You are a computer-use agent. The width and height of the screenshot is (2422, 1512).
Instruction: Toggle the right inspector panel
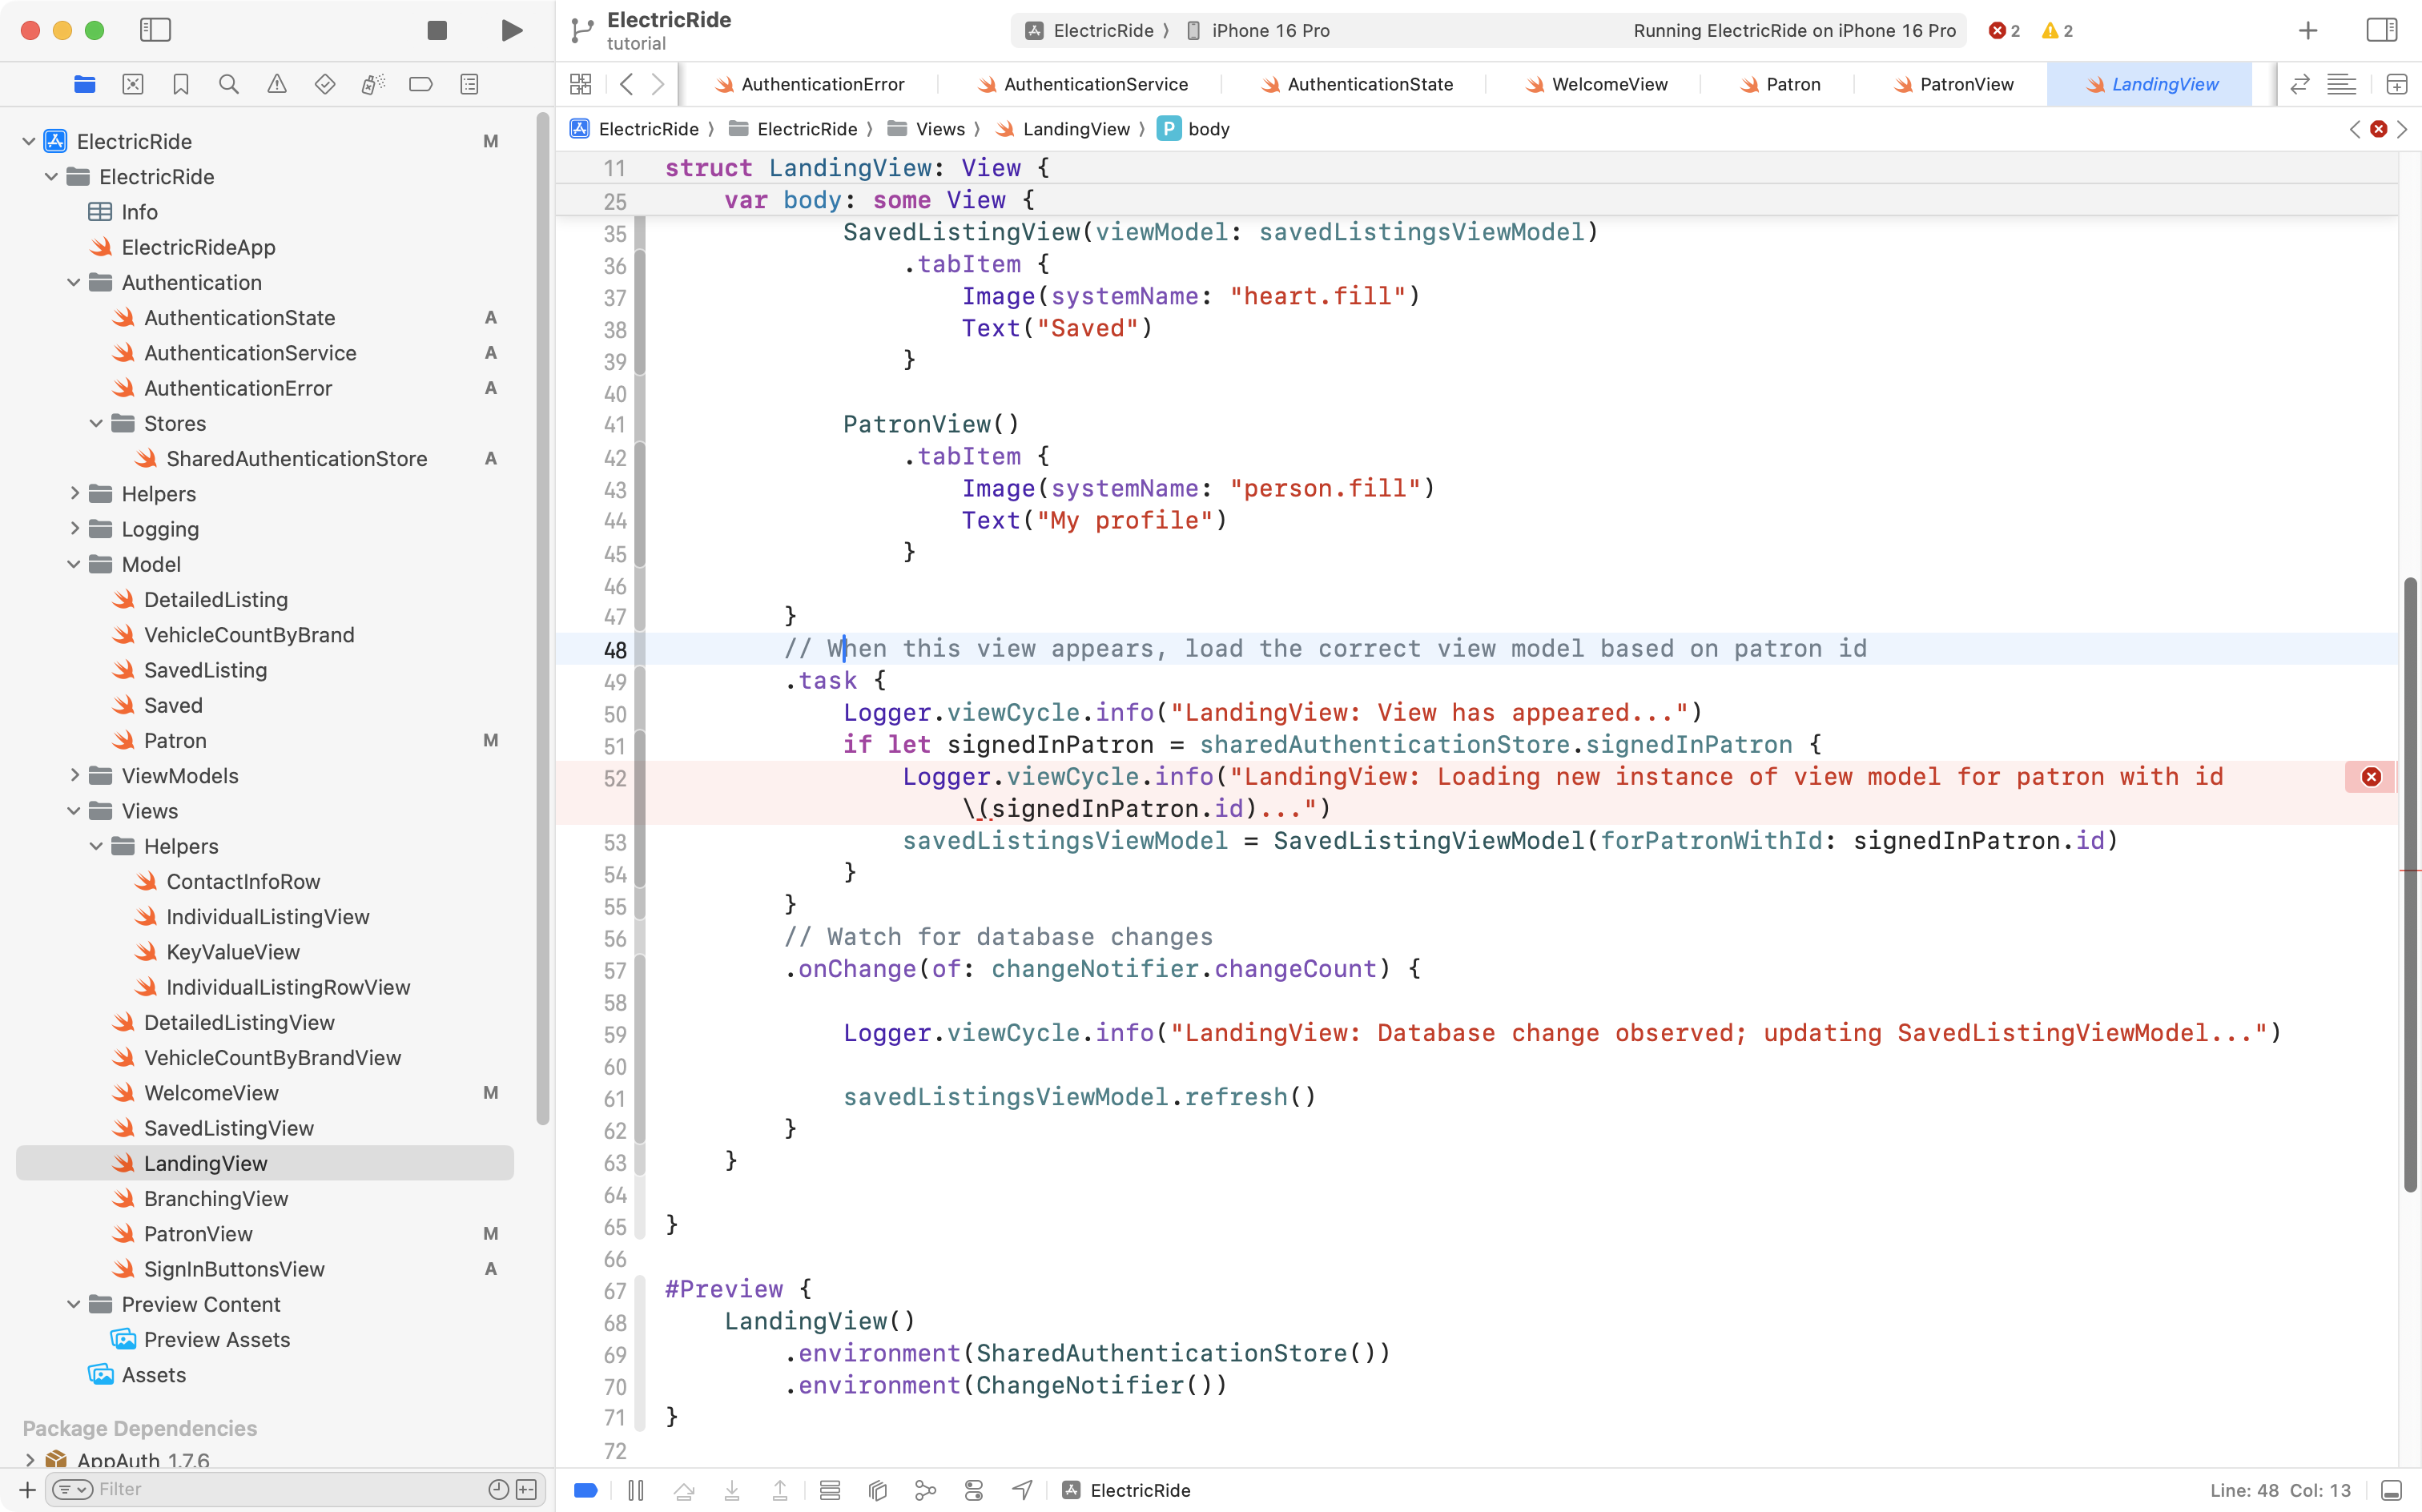click(2382, 30)
